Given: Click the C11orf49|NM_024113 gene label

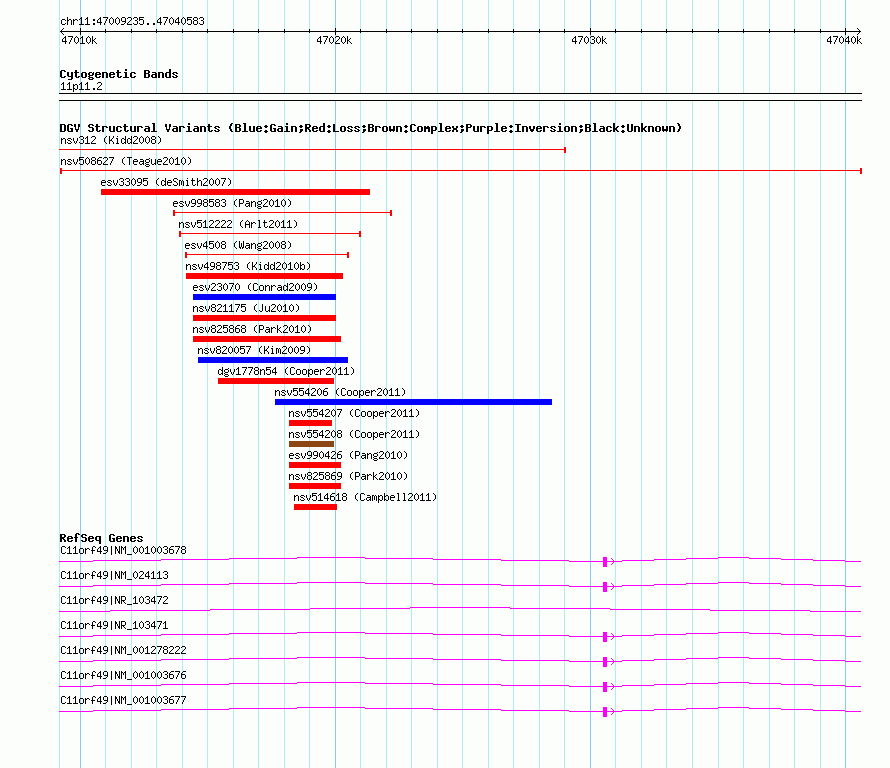Looking at the screenshot, I should coord(114,576).
